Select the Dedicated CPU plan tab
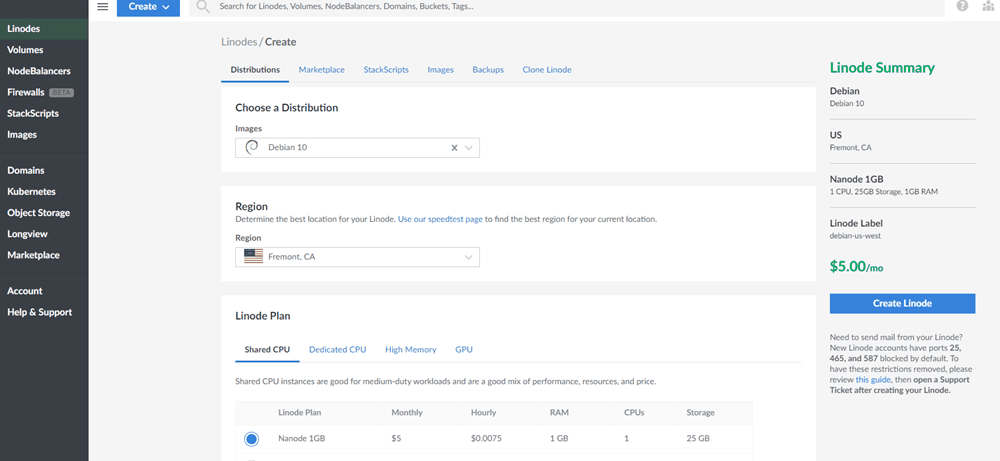The image size is (1000, 461). pyautogui.click(x=337, y=349)
